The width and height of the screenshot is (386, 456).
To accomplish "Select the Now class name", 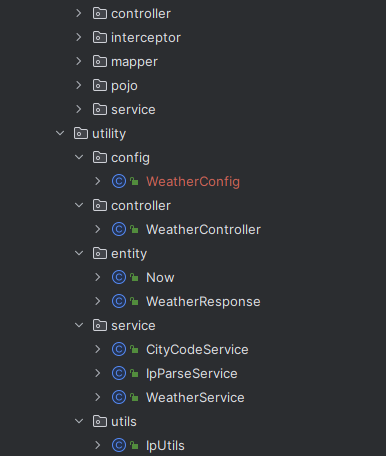I will click(x=160, y=278).
